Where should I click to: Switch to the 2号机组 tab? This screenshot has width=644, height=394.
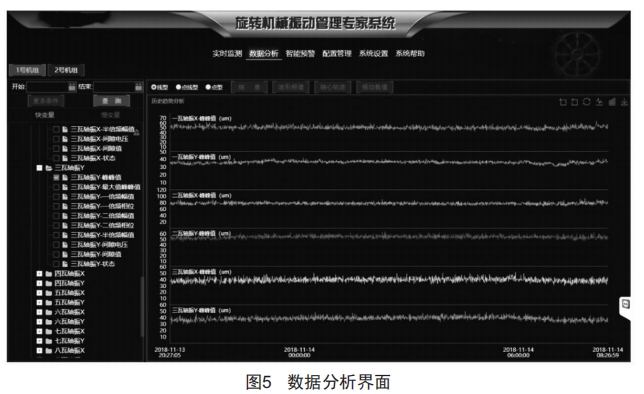click(x=66, y=70)
